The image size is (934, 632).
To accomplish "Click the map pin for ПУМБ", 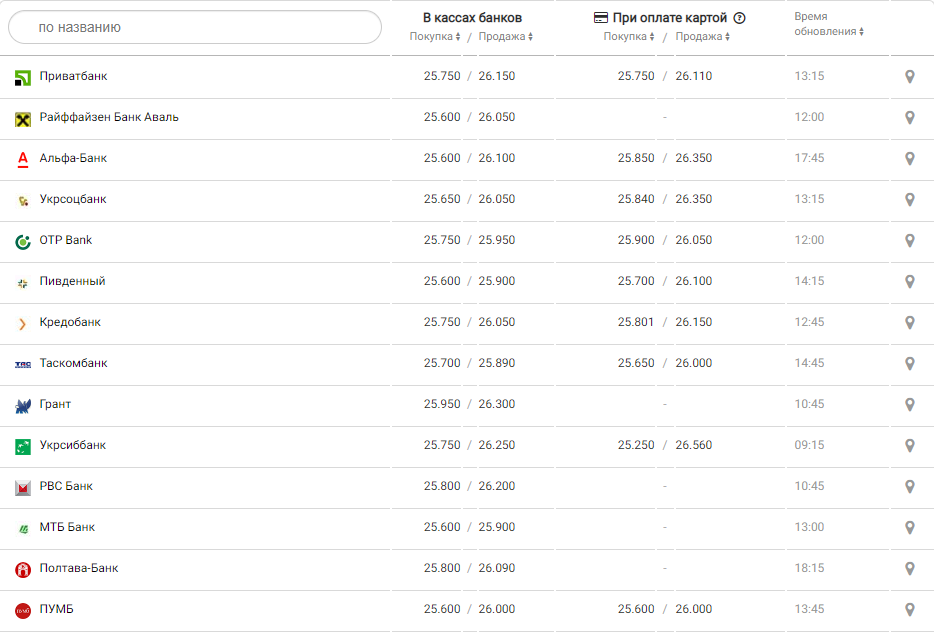I will pos(909,610).
